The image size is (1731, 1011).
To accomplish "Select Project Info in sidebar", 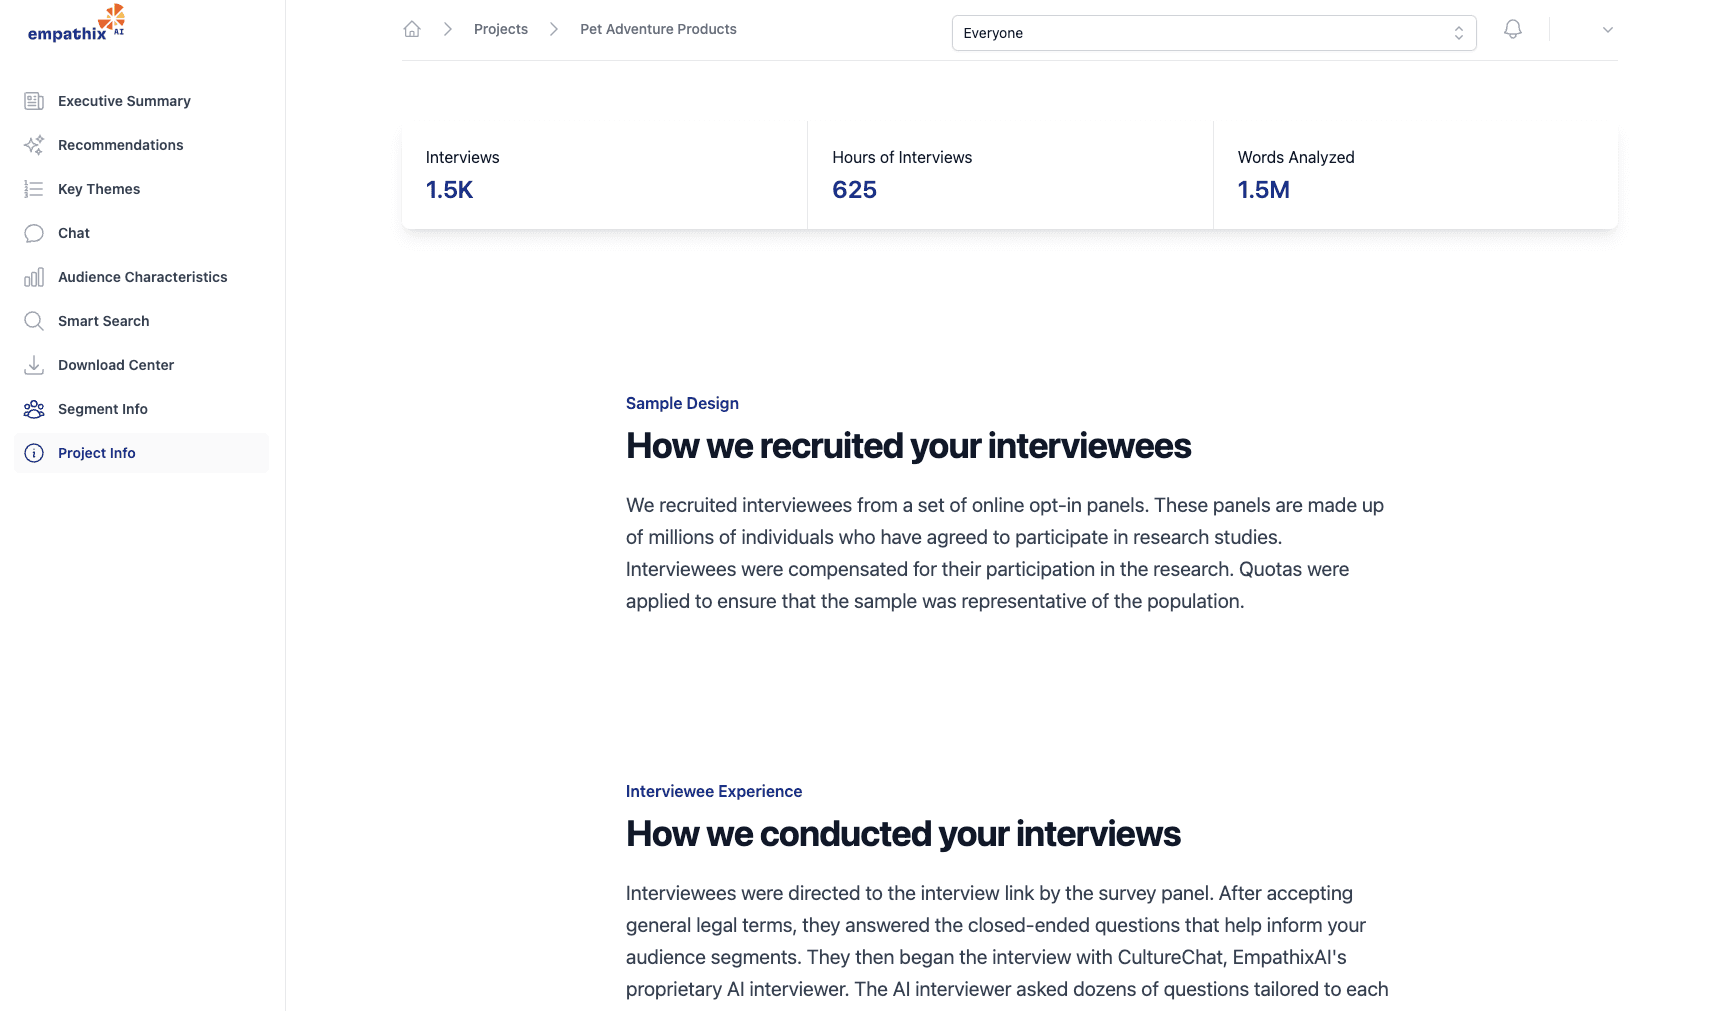I will [x=97, y=453].
